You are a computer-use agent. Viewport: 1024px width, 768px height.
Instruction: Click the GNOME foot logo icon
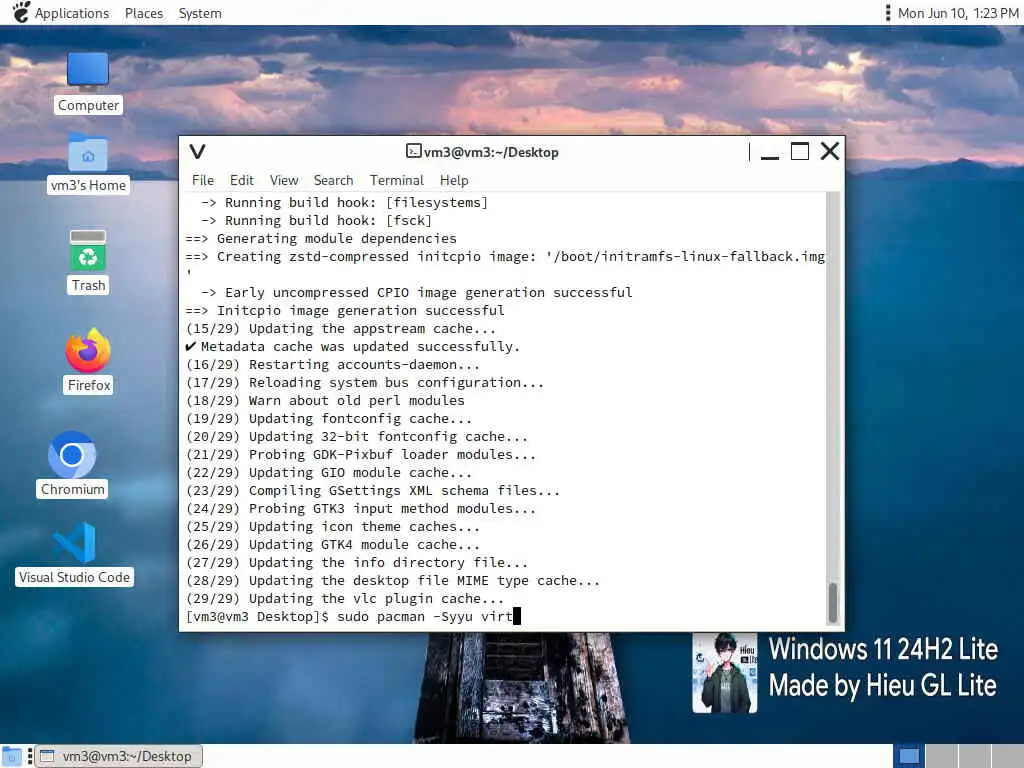click(x=21, y=12)
